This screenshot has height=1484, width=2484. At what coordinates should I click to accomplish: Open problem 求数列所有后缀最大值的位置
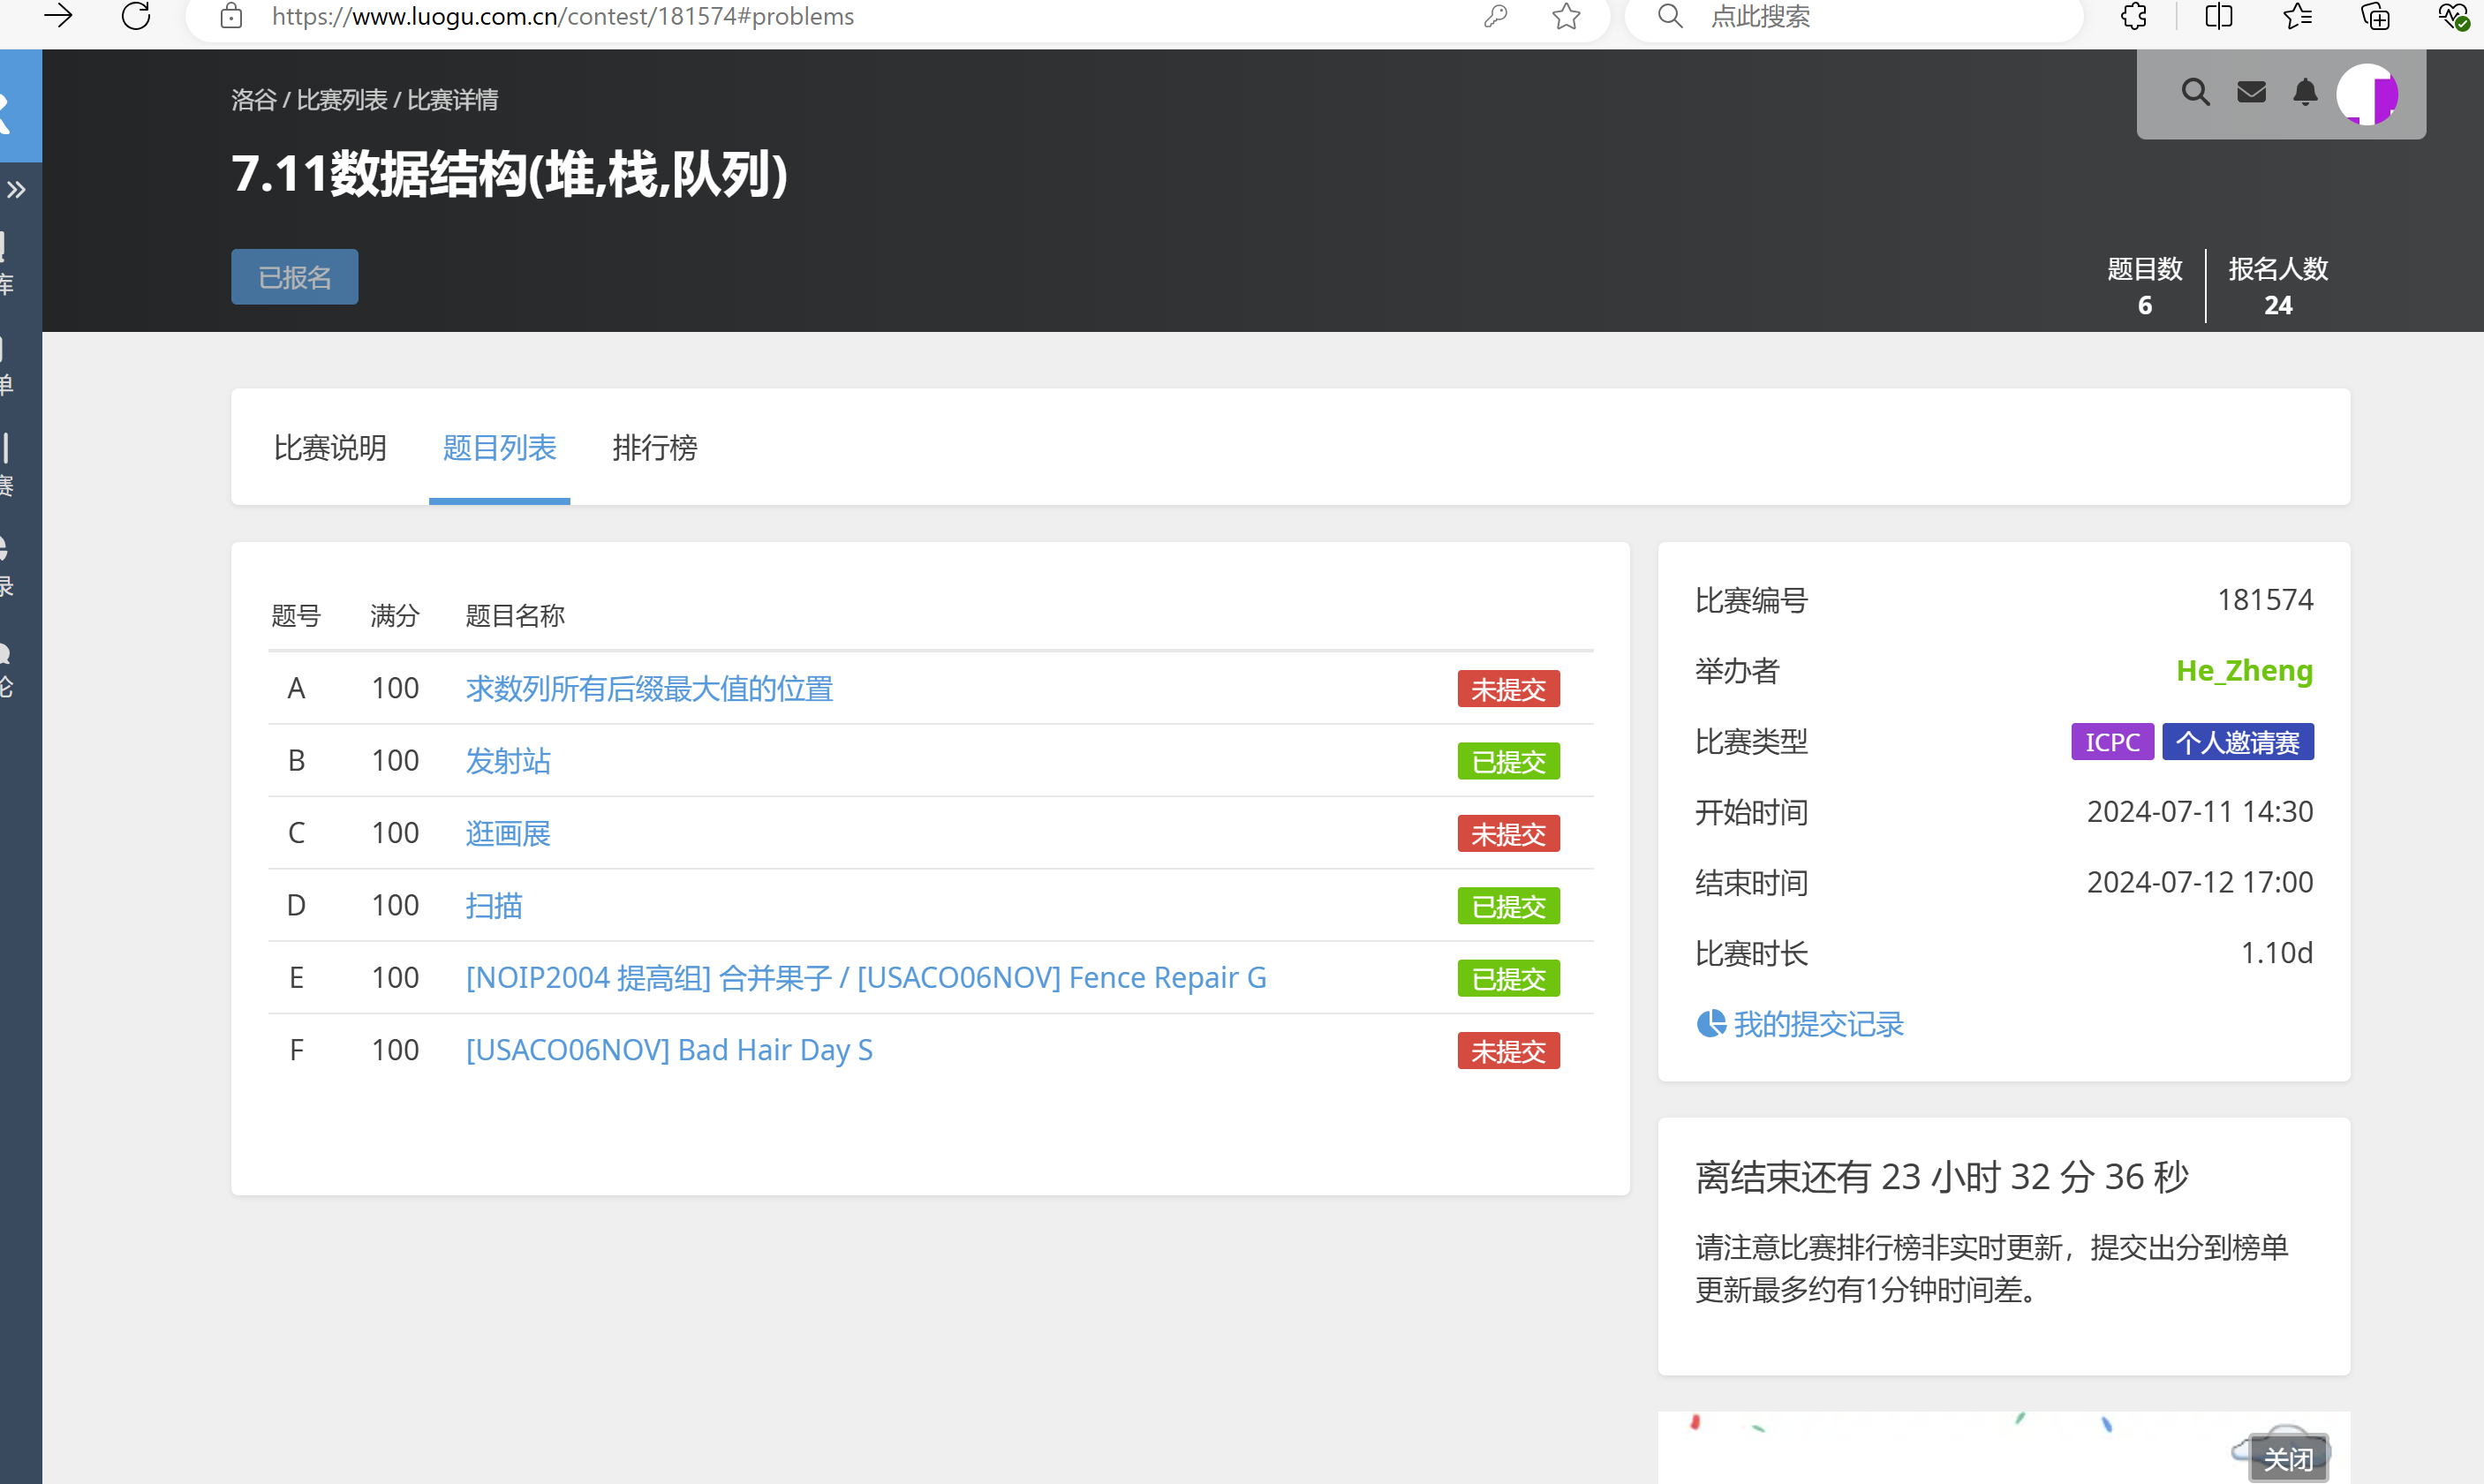click(x=649, y=688)
